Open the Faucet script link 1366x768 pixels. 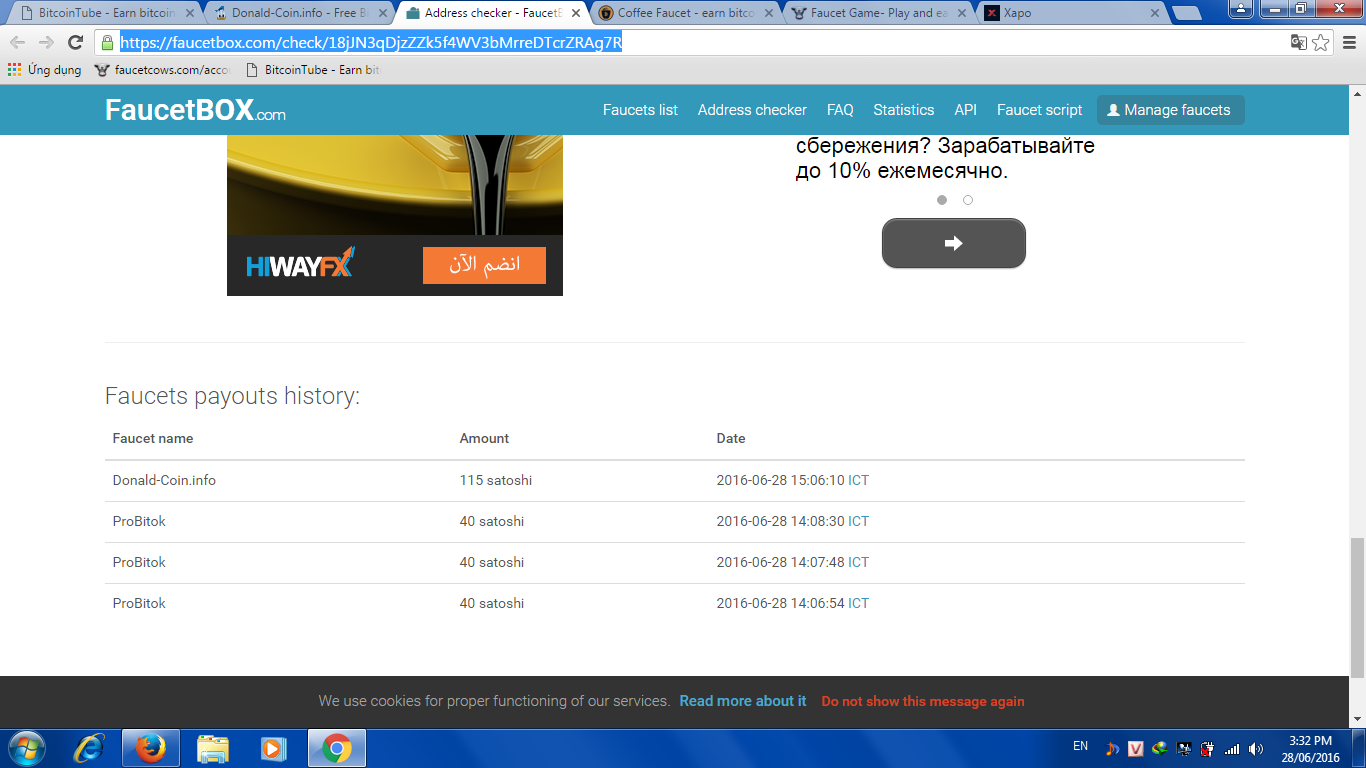(1040, 110)
